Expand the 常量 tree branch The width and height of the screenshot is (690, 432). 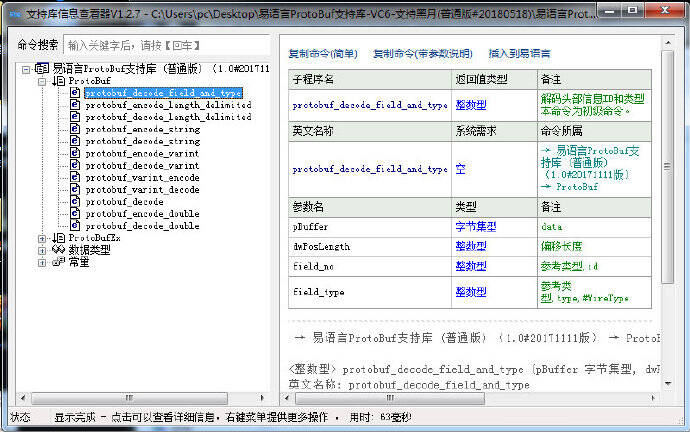[42, 263]
